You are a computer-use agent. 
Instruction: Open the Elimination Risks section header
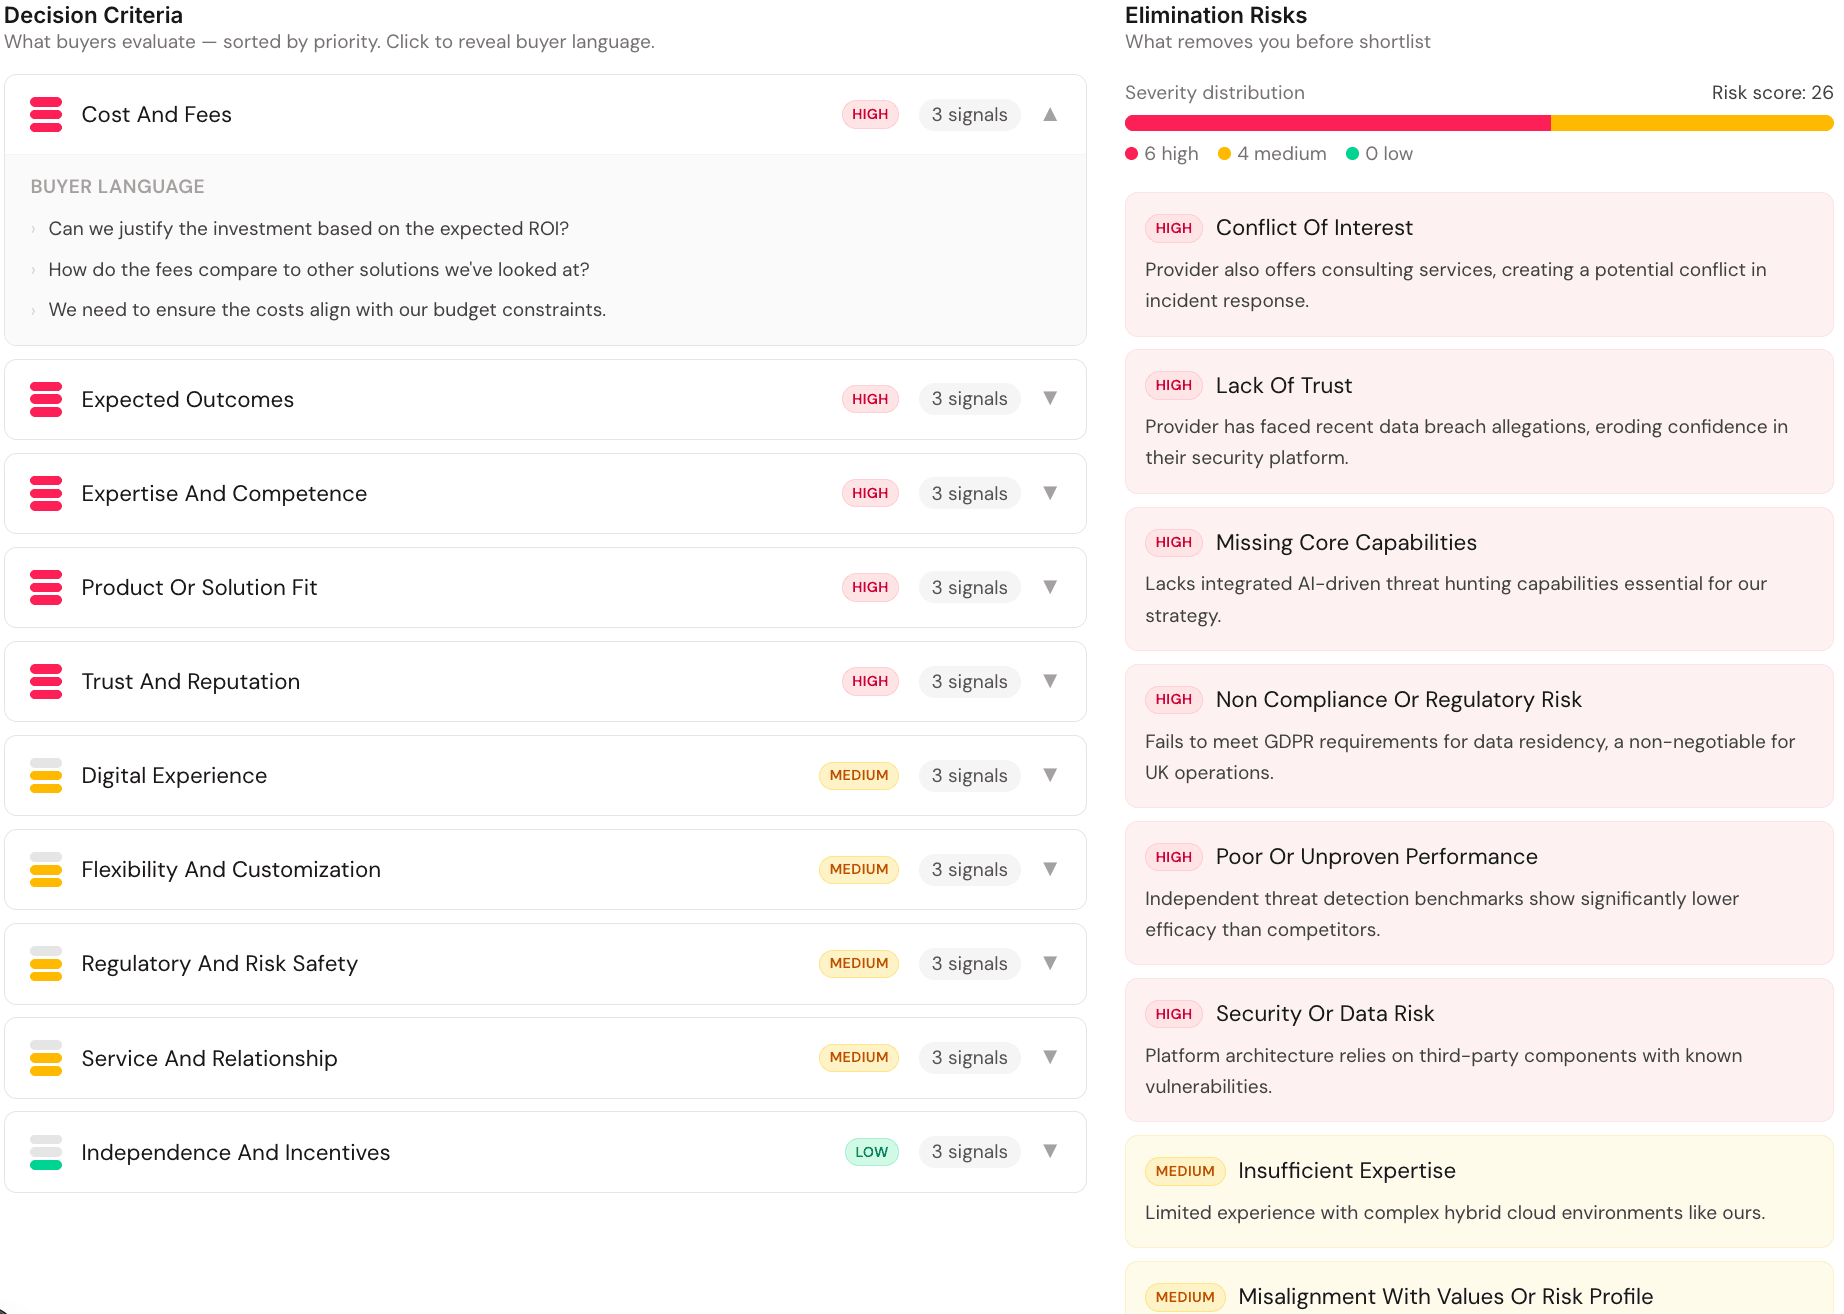(x=1215, y=15)
